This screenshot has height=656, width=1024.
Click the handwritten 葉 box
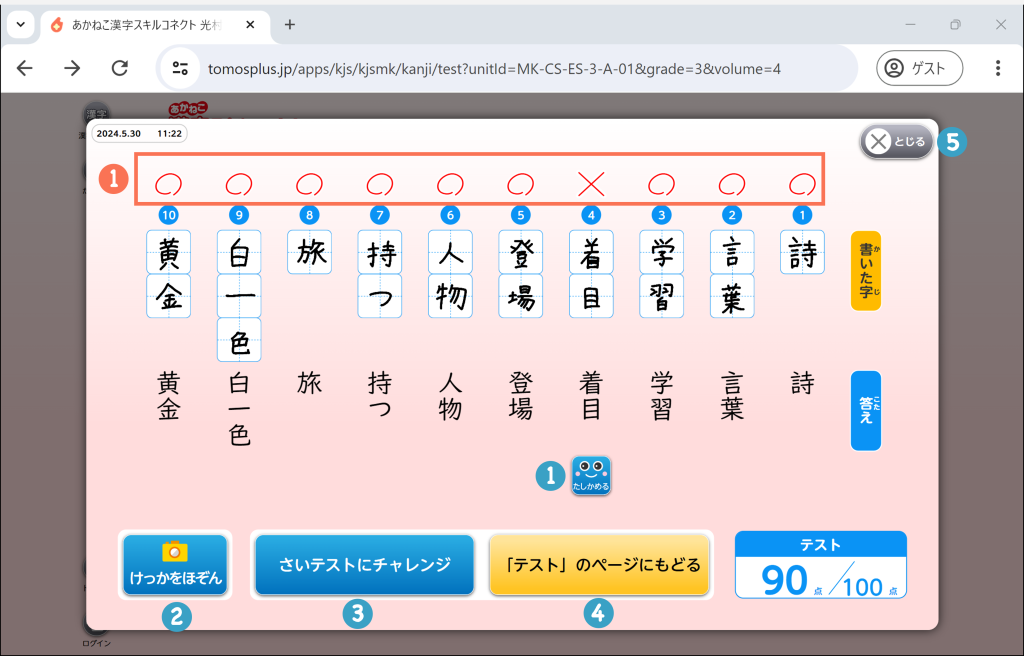point(731,296)
